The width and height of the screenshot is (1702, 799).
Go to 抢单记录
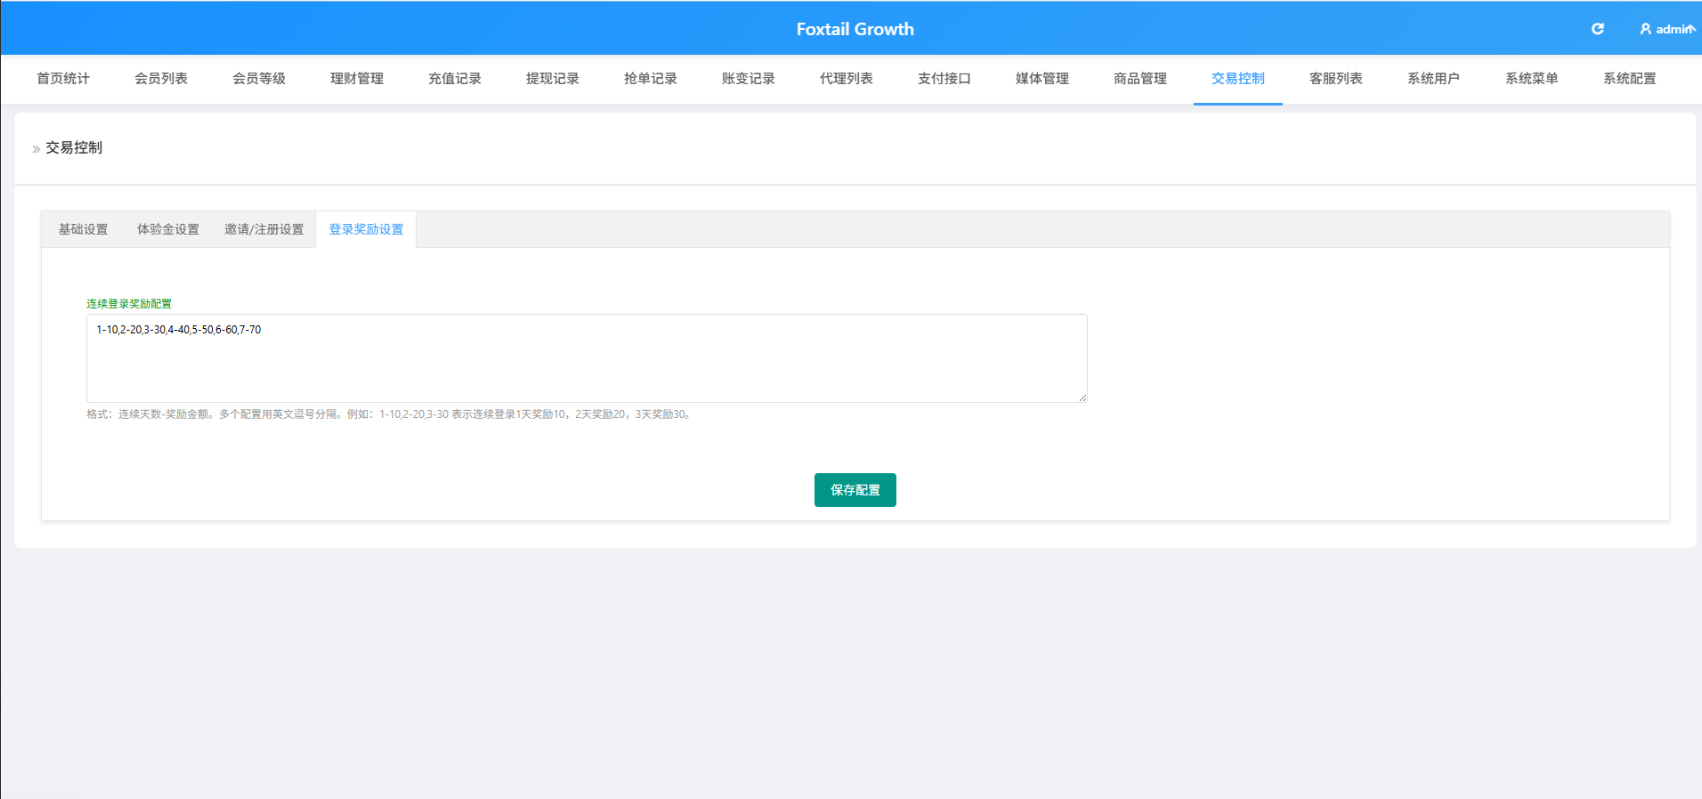tap(651, 78)
